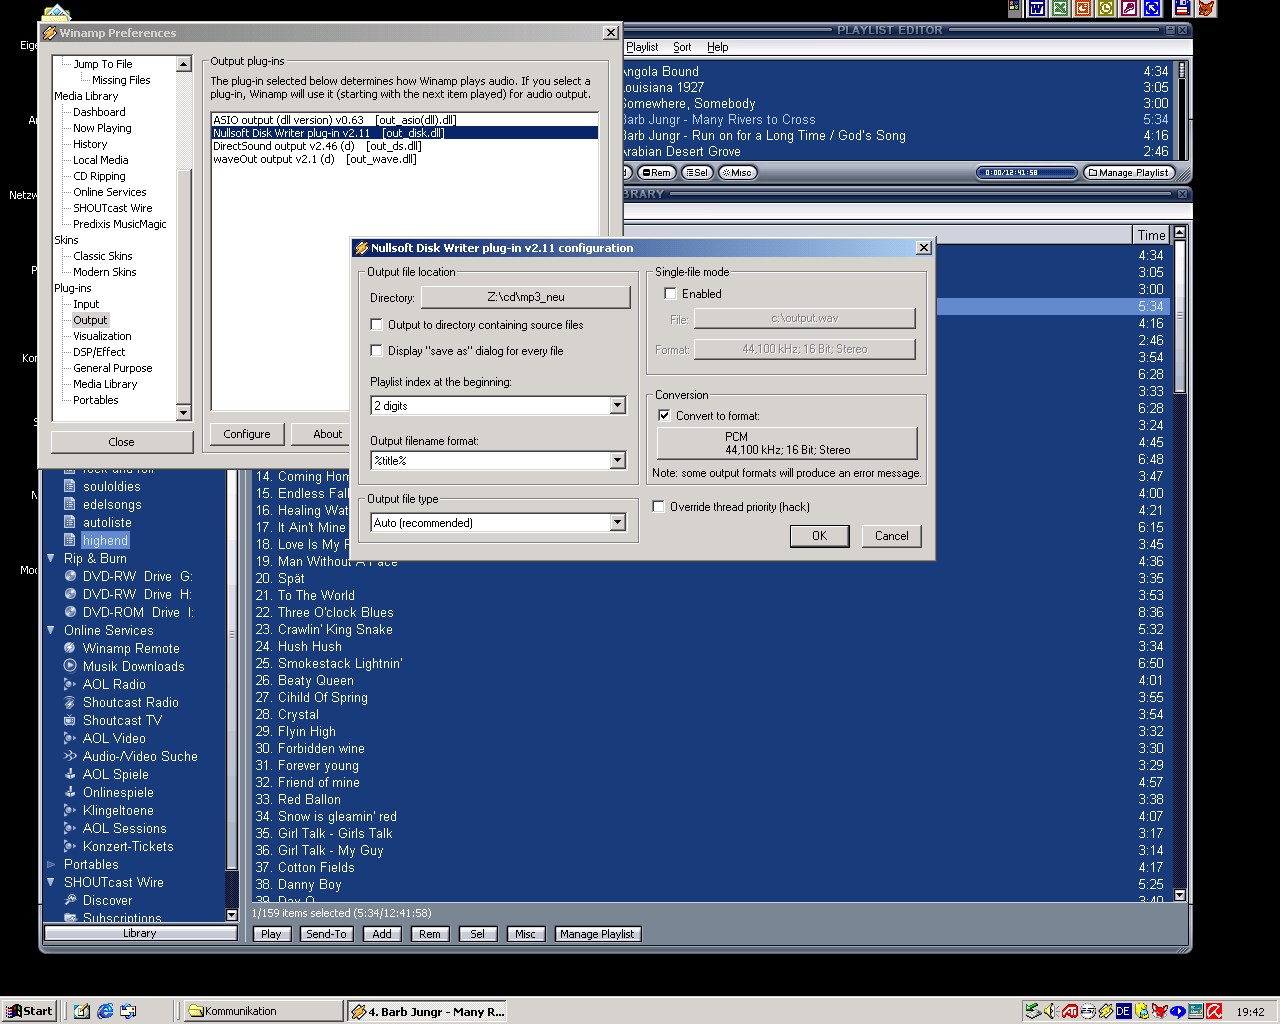Open Playlist index digits dropdown
Viewport: 1280px width, 1024px height.
click(617, 406)
